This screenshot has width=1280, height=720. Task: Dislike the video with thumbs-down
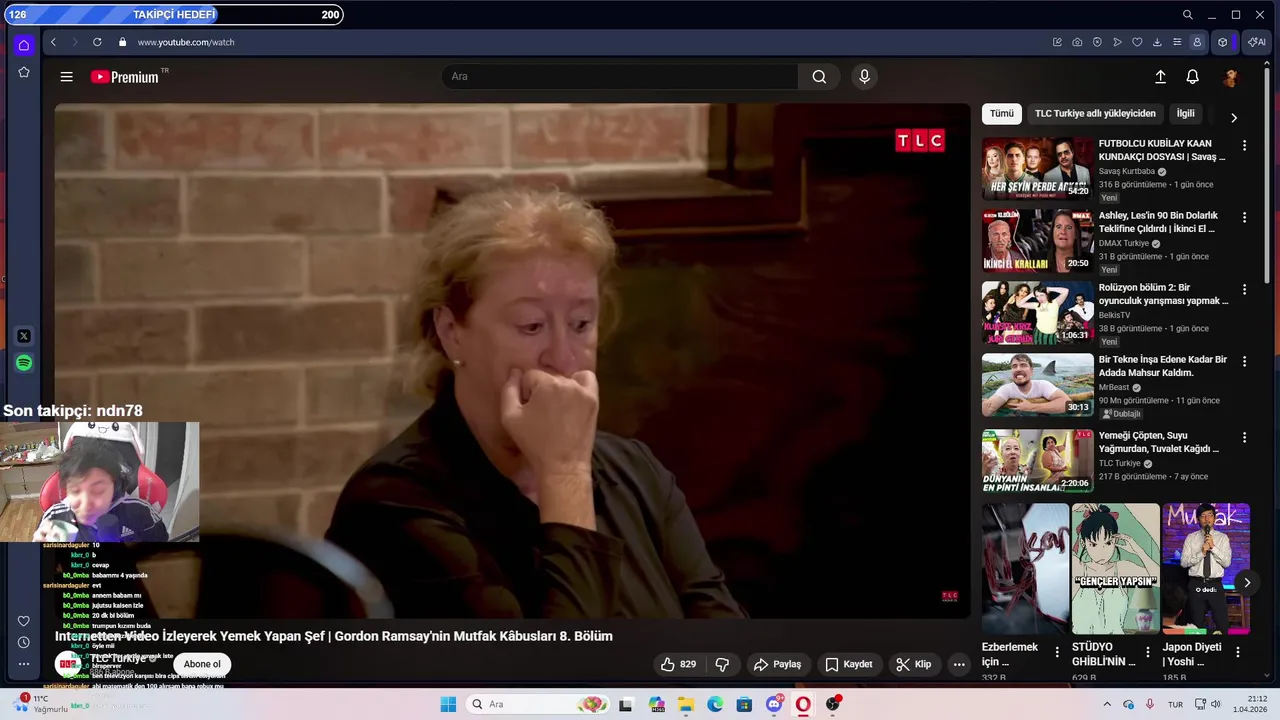pos(722,664)
